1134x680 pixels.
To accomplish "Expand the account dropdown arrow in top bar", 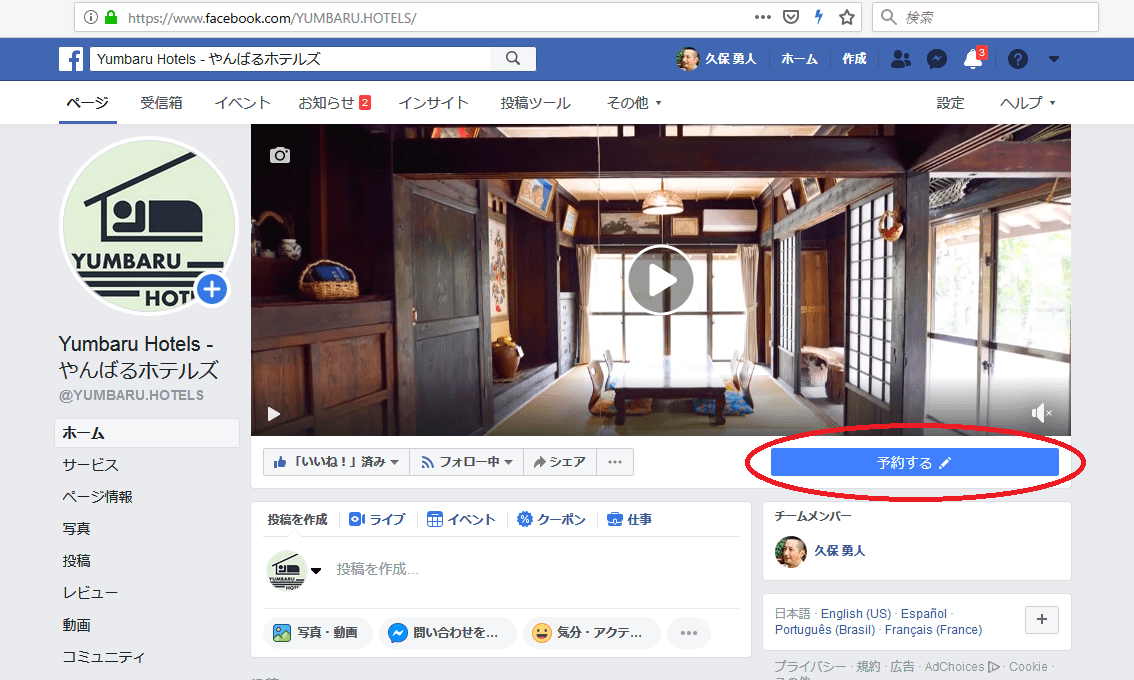I will (1054, 59).
